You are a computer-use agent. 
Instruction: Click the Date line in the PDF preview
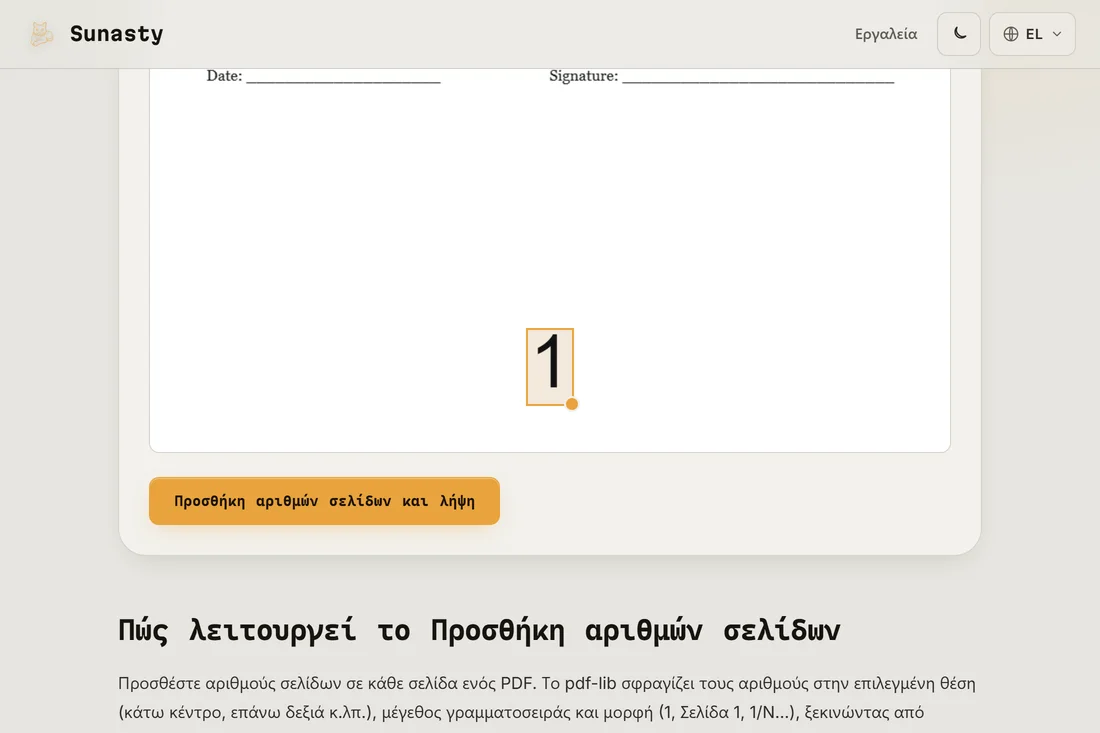(x=323, y=76)
